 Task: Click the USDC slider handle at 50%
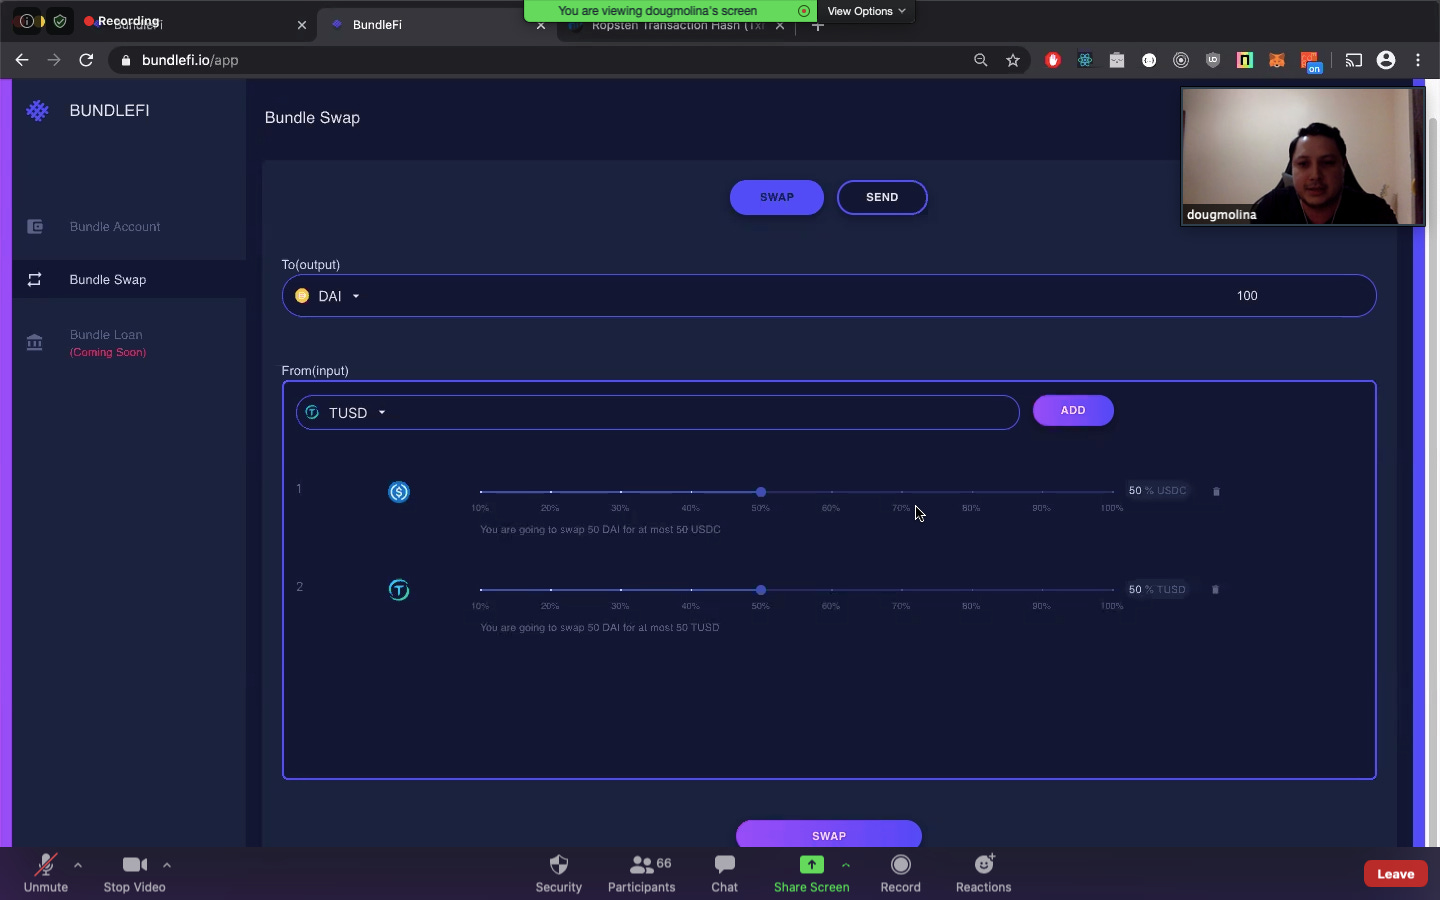(761, 492)
